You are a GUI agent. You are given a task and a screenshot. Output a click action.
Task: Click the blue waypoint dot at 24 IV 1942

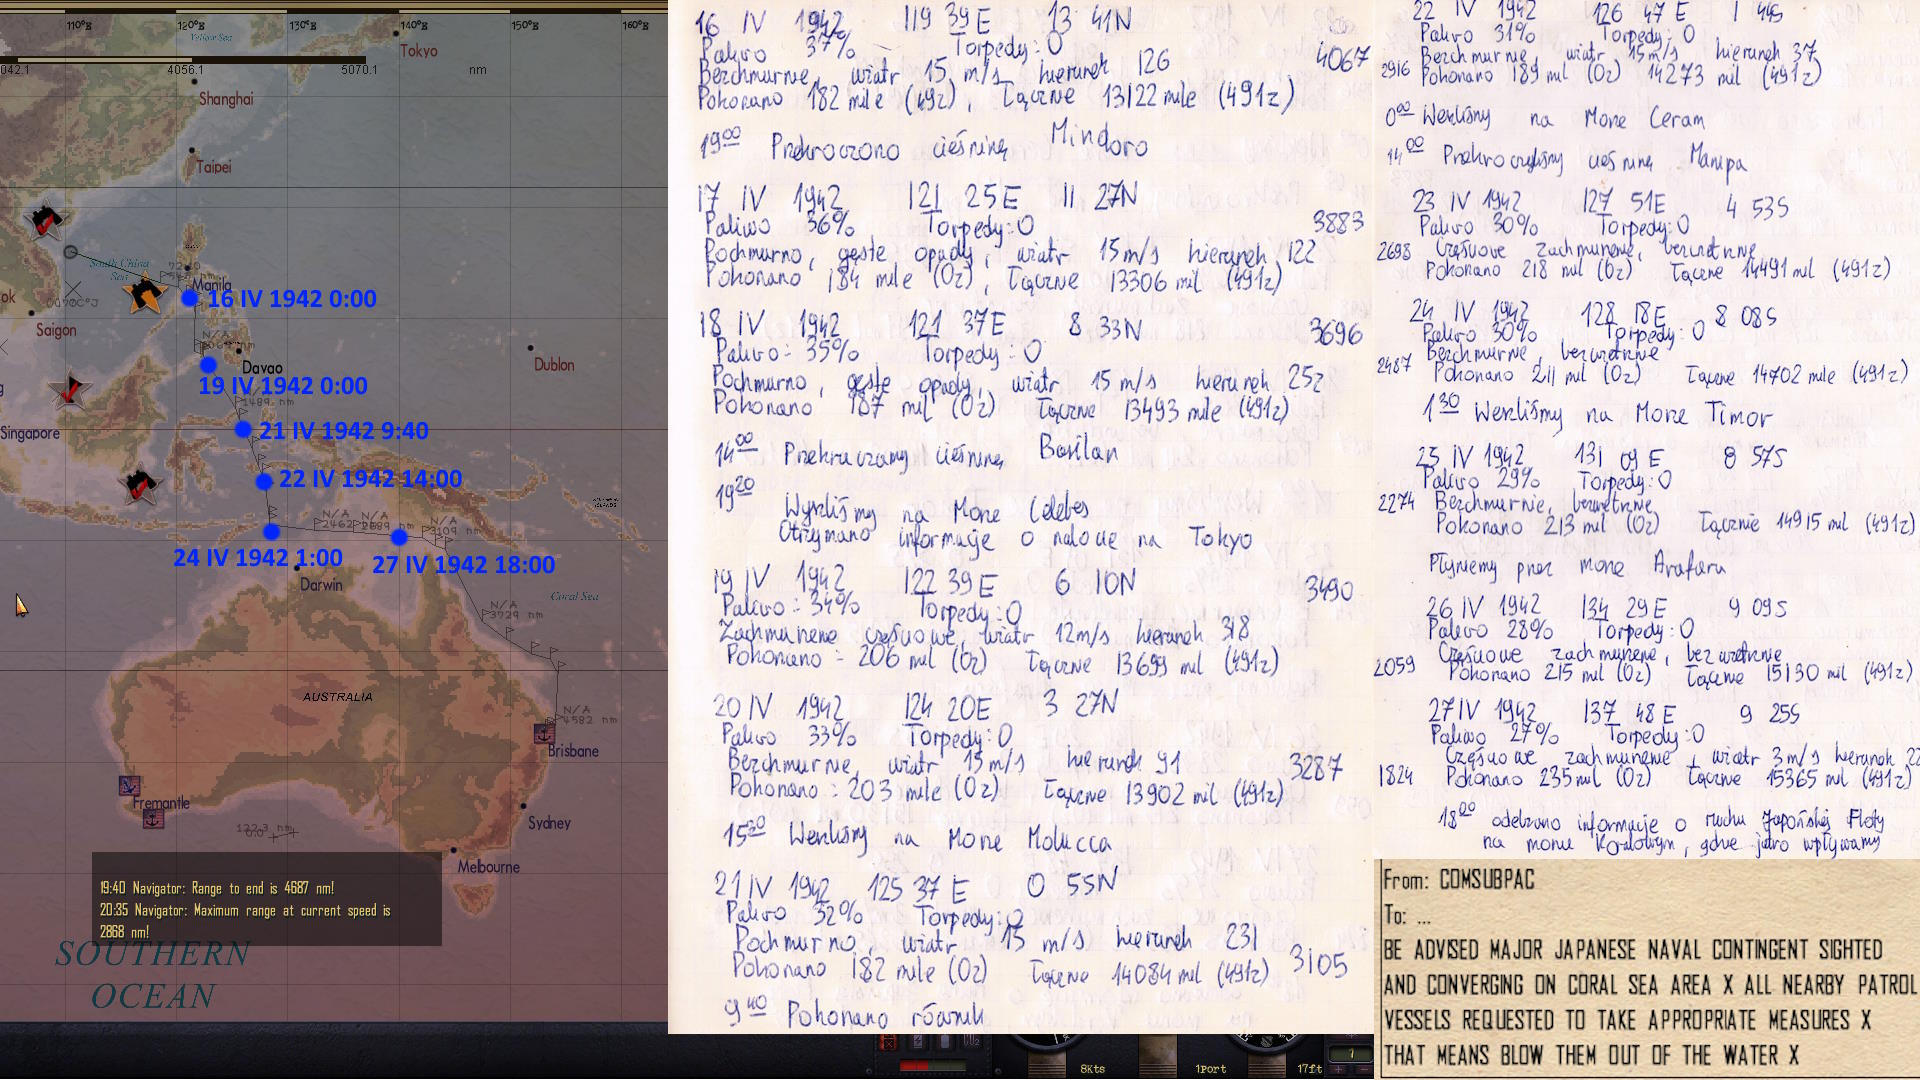pos(271,532)
